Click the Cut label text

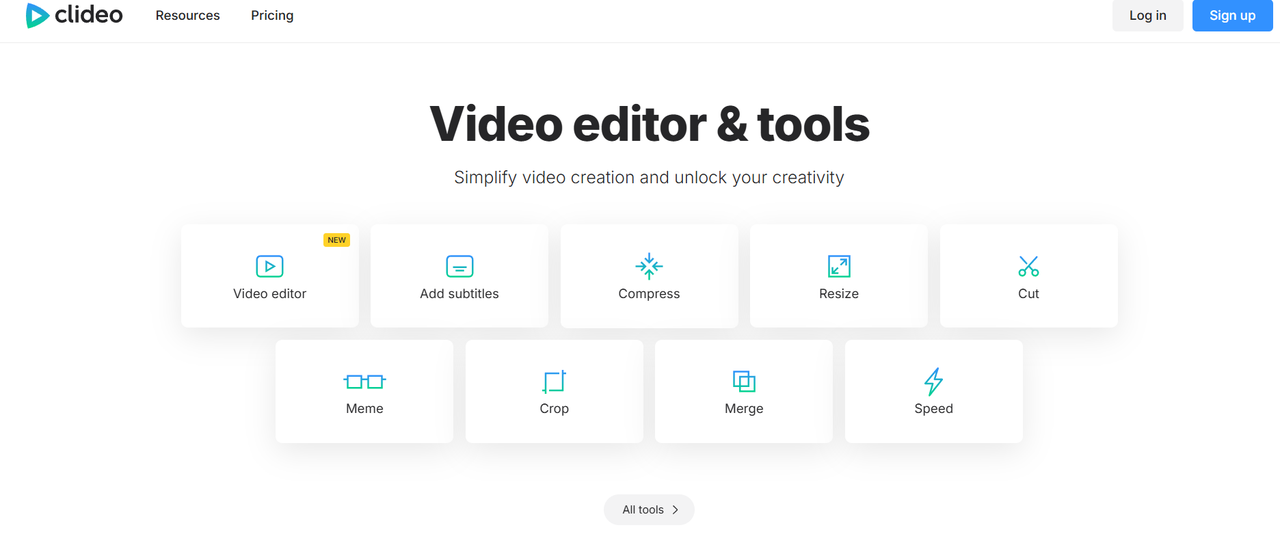click(x=1029, y=294)
